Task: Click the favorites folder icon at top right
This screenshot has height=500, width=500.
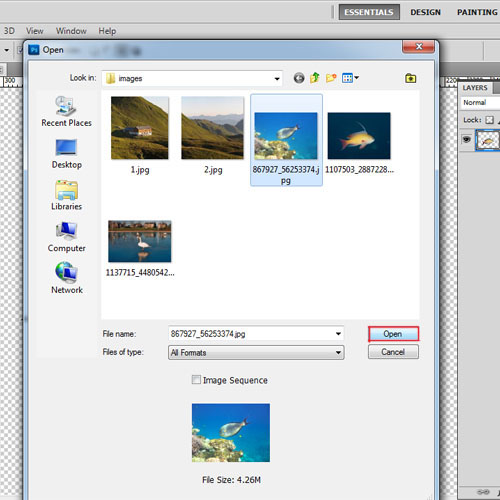Action: pos(410,78)
